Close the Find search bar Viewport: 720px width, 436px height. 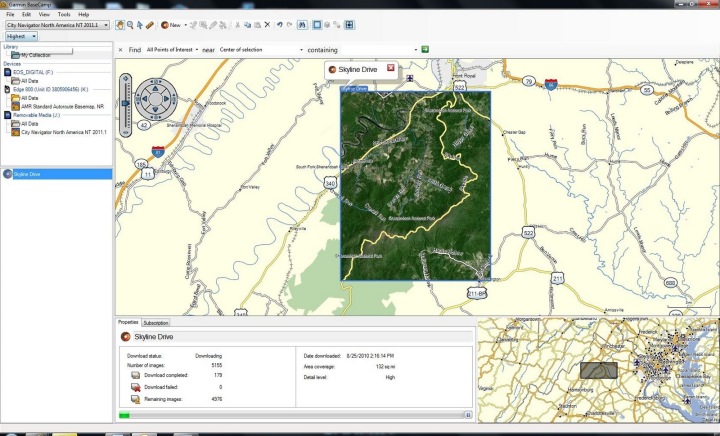[121, 49]
